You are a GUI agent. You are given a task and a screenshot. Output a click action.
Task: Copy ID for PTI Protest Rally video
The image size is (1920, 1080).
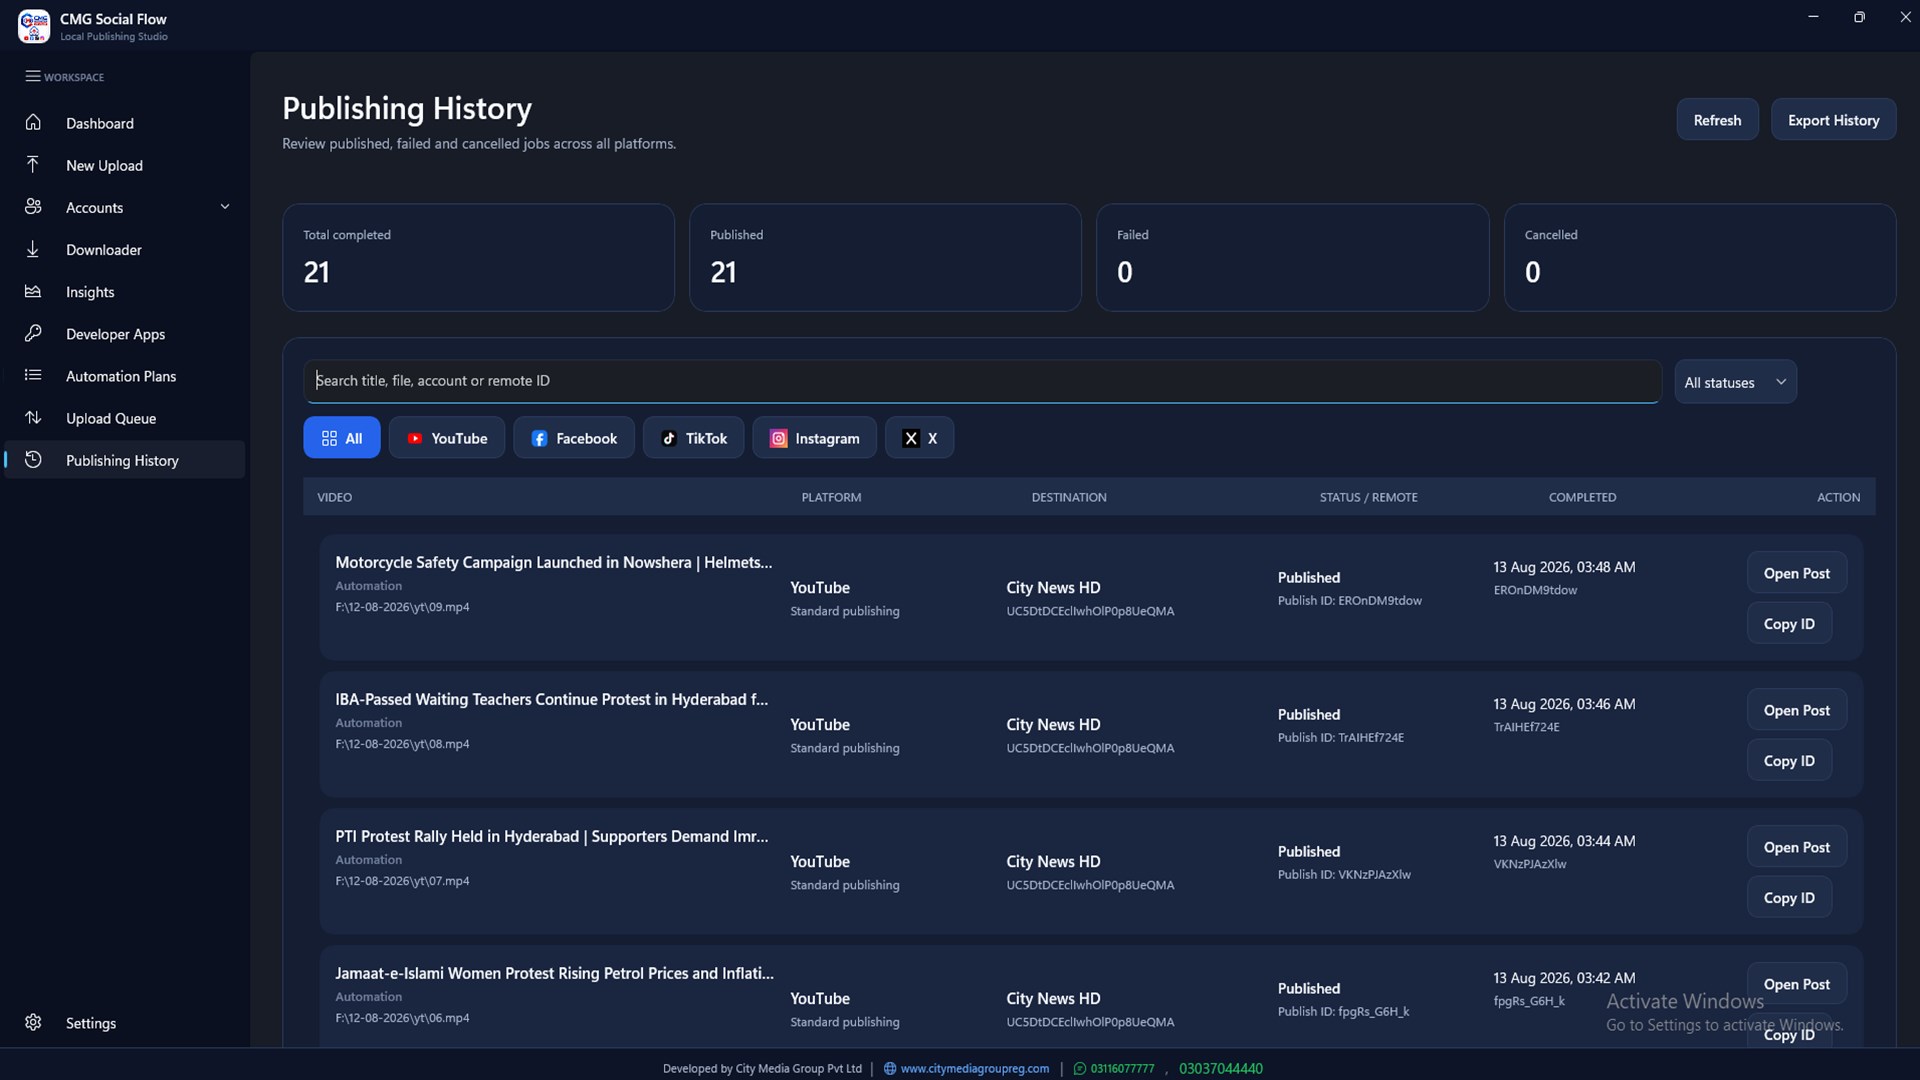click(1789, 898)
